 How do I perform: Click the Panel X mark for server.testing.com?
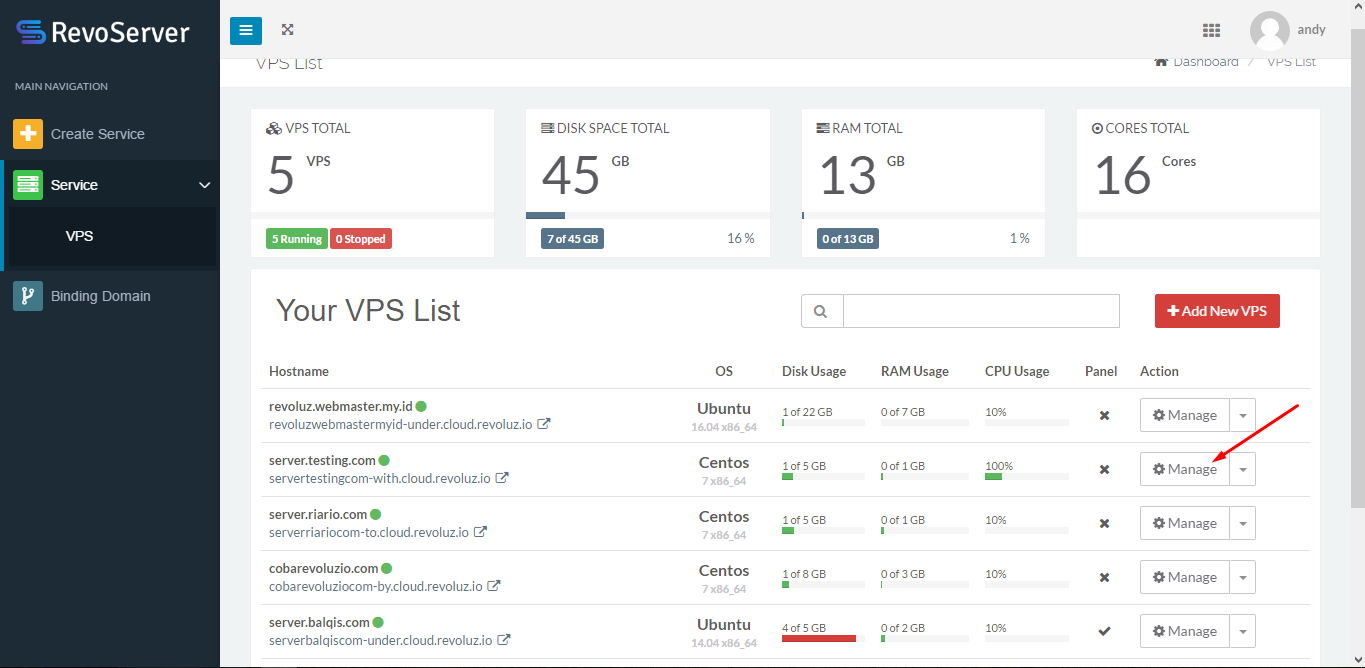click(1104, 469)
